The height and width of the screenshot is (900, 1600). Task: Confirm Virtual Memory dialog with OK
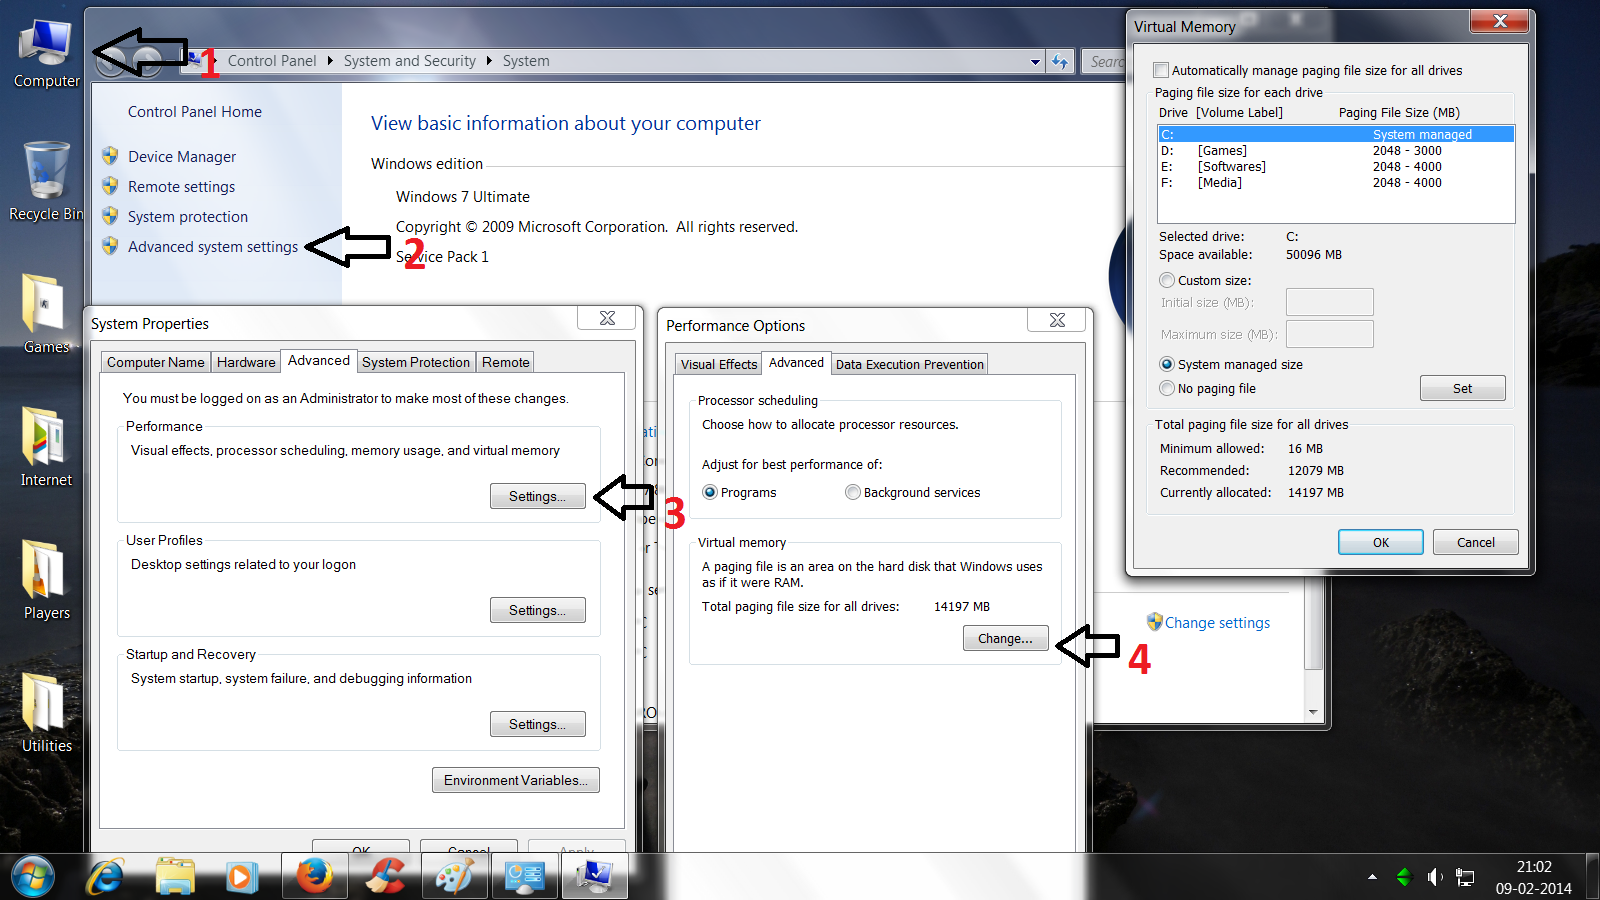coord(1381,542)
